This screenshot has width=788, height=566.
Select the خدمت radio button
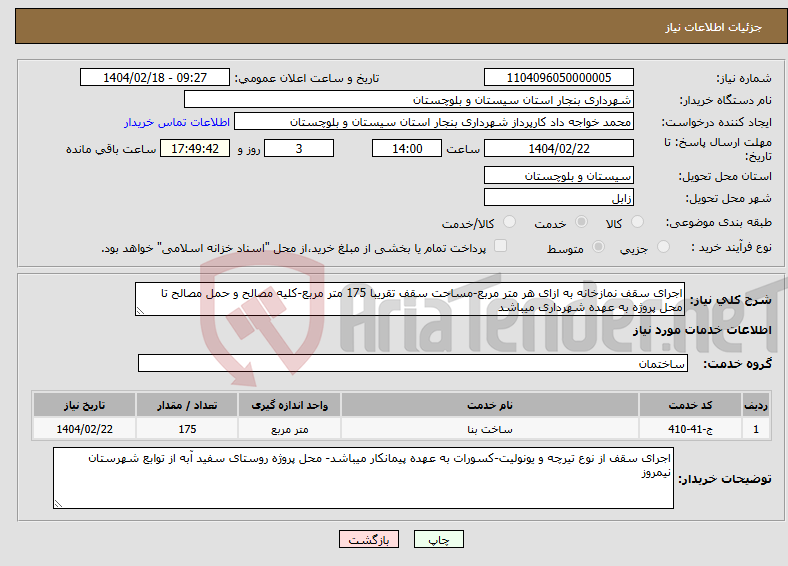pyautogui.click(x=581, y=222)
